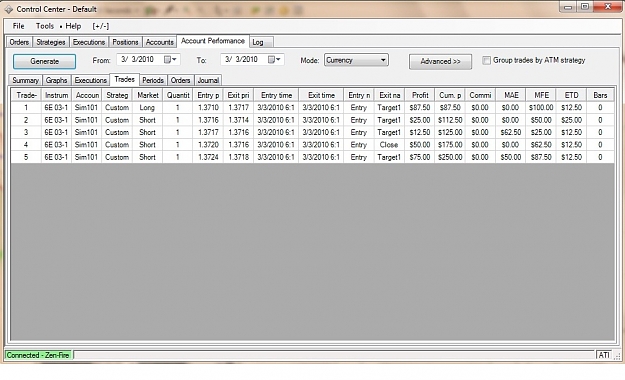Click entry price 1.3724 in trade 5
This screenshot has height=380, width=625.
pyautogui.click(x=208, y=157)
